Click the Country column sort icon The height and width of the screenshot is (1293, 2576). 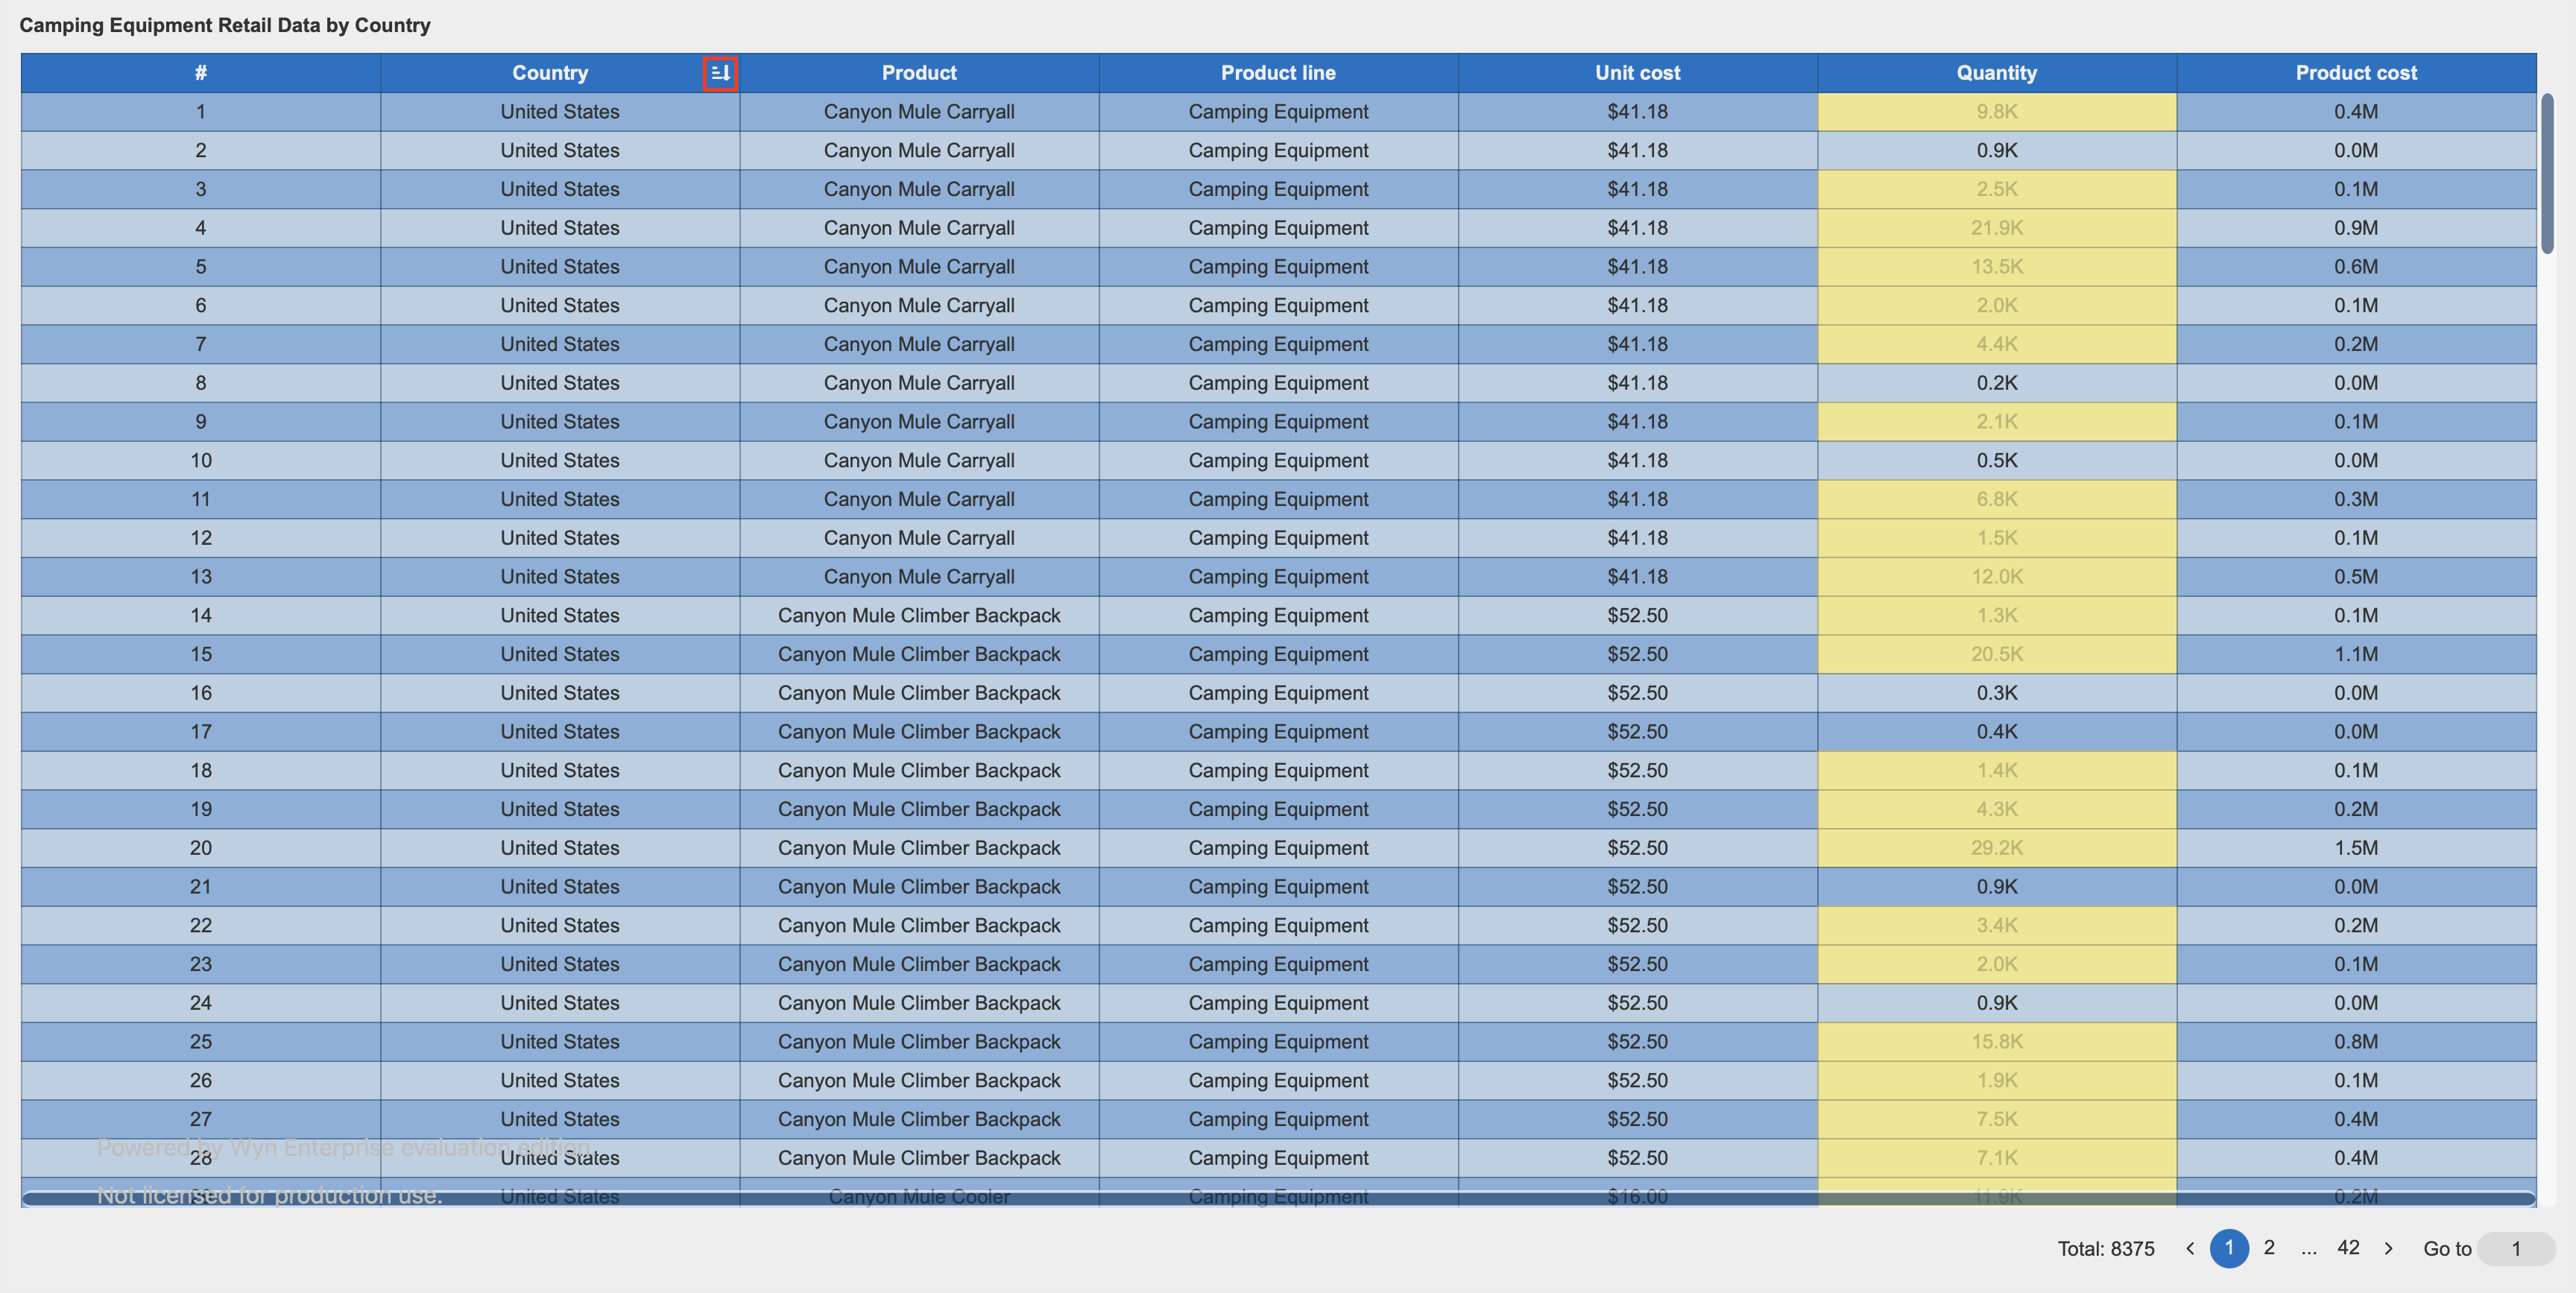(719, 73)
